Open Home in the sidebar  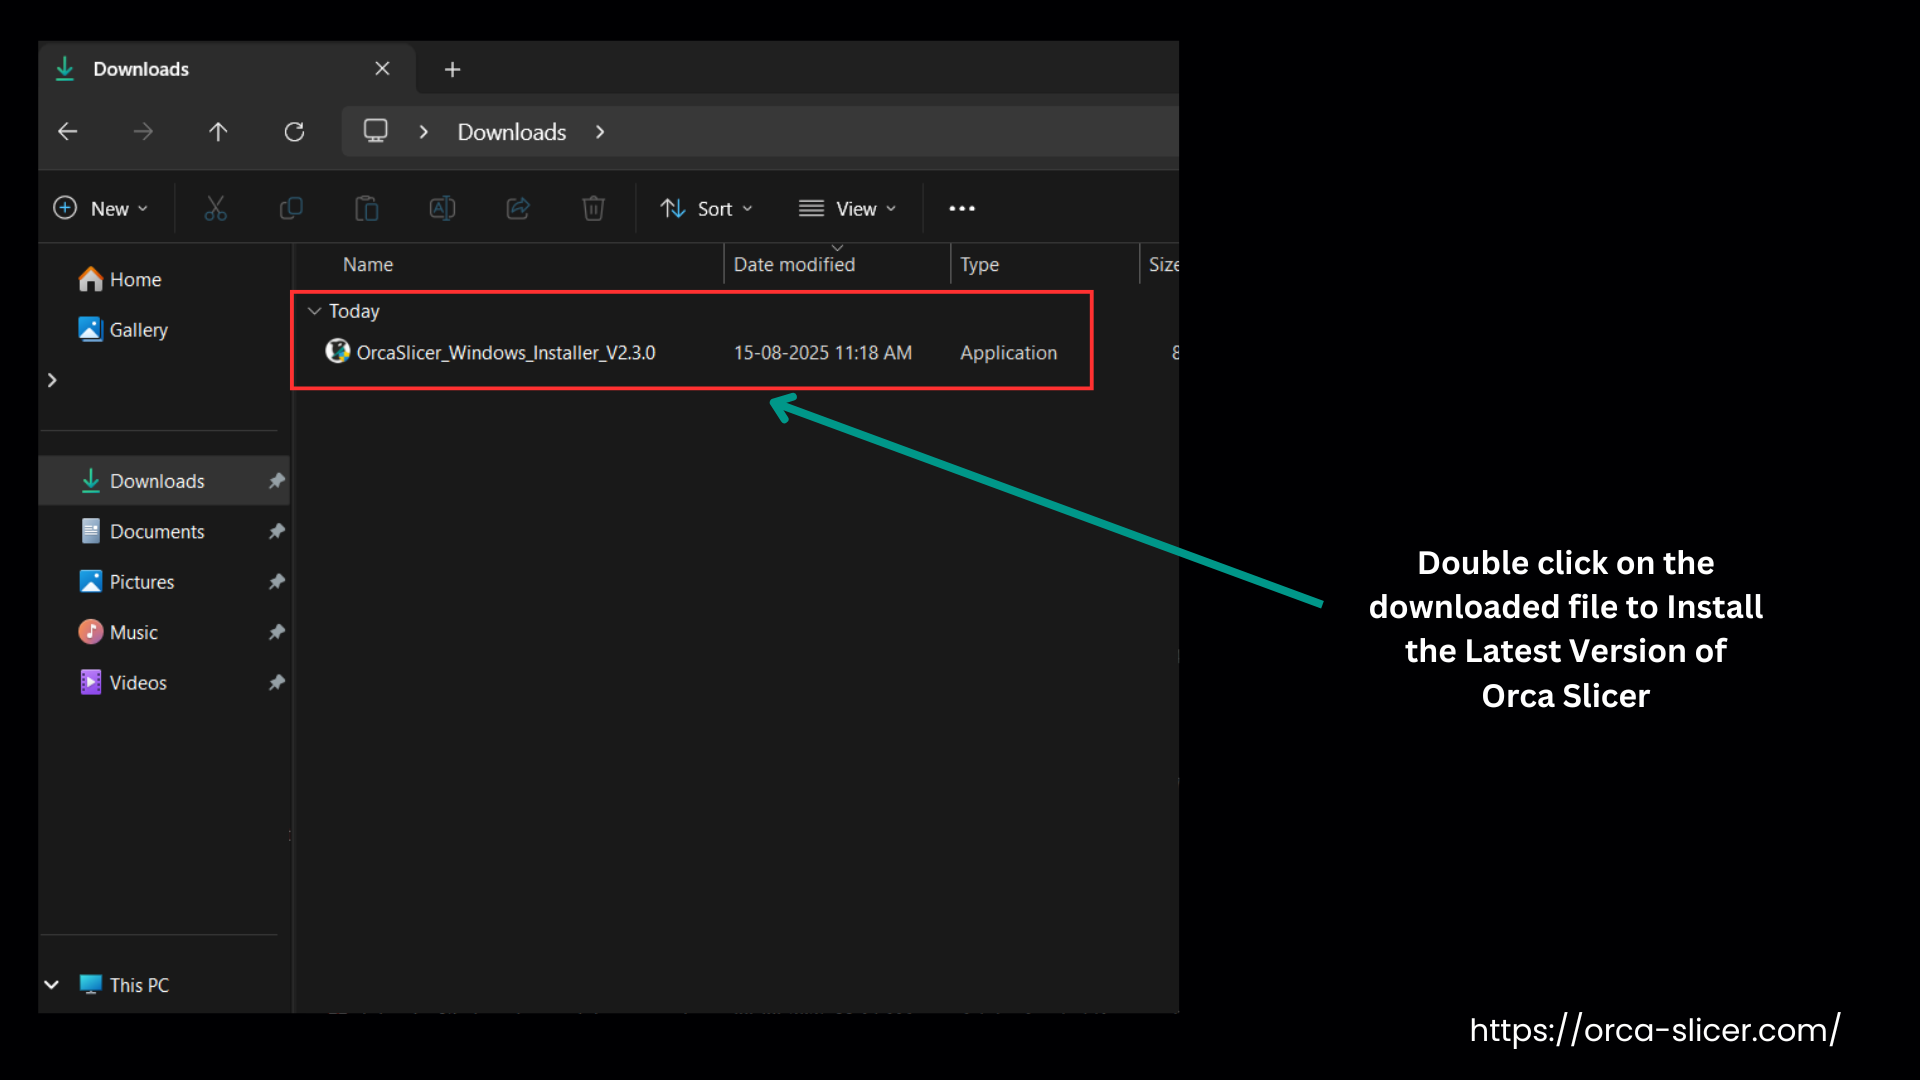pyautogui.click(x=120, y=279)
